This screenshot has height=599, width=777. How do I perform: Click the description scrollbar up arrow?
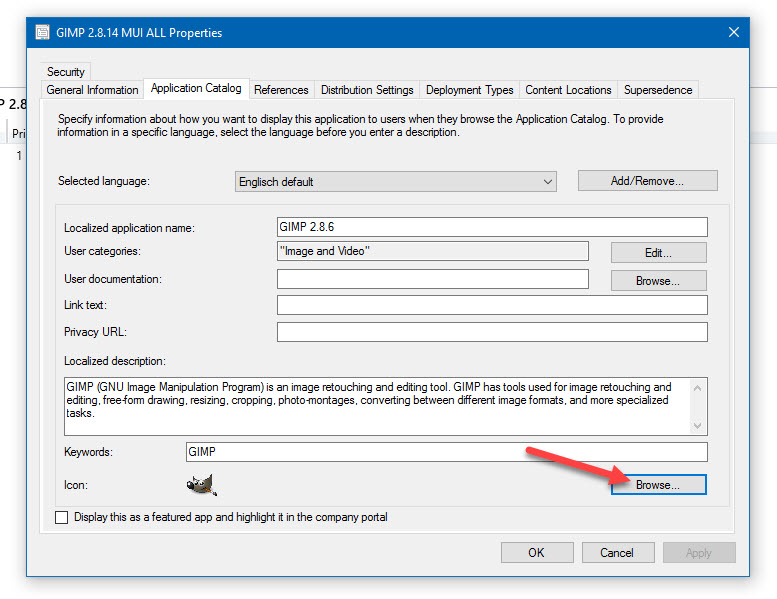coord(698,388)
